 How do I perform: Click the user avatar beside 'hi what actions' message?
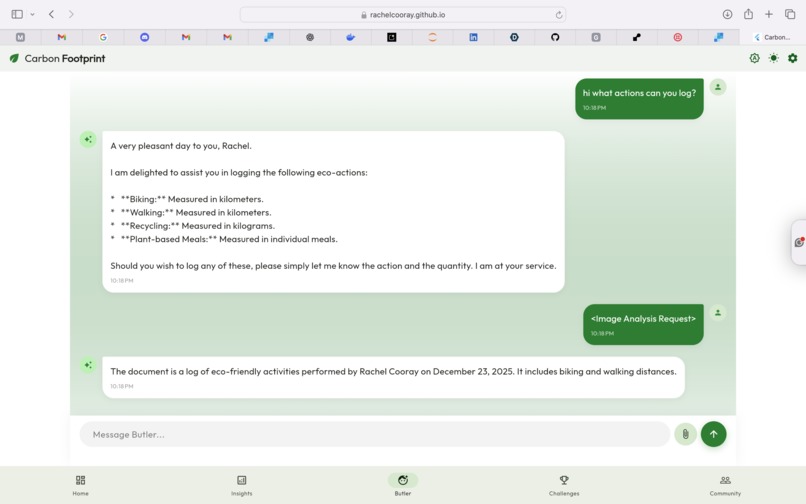718,87
